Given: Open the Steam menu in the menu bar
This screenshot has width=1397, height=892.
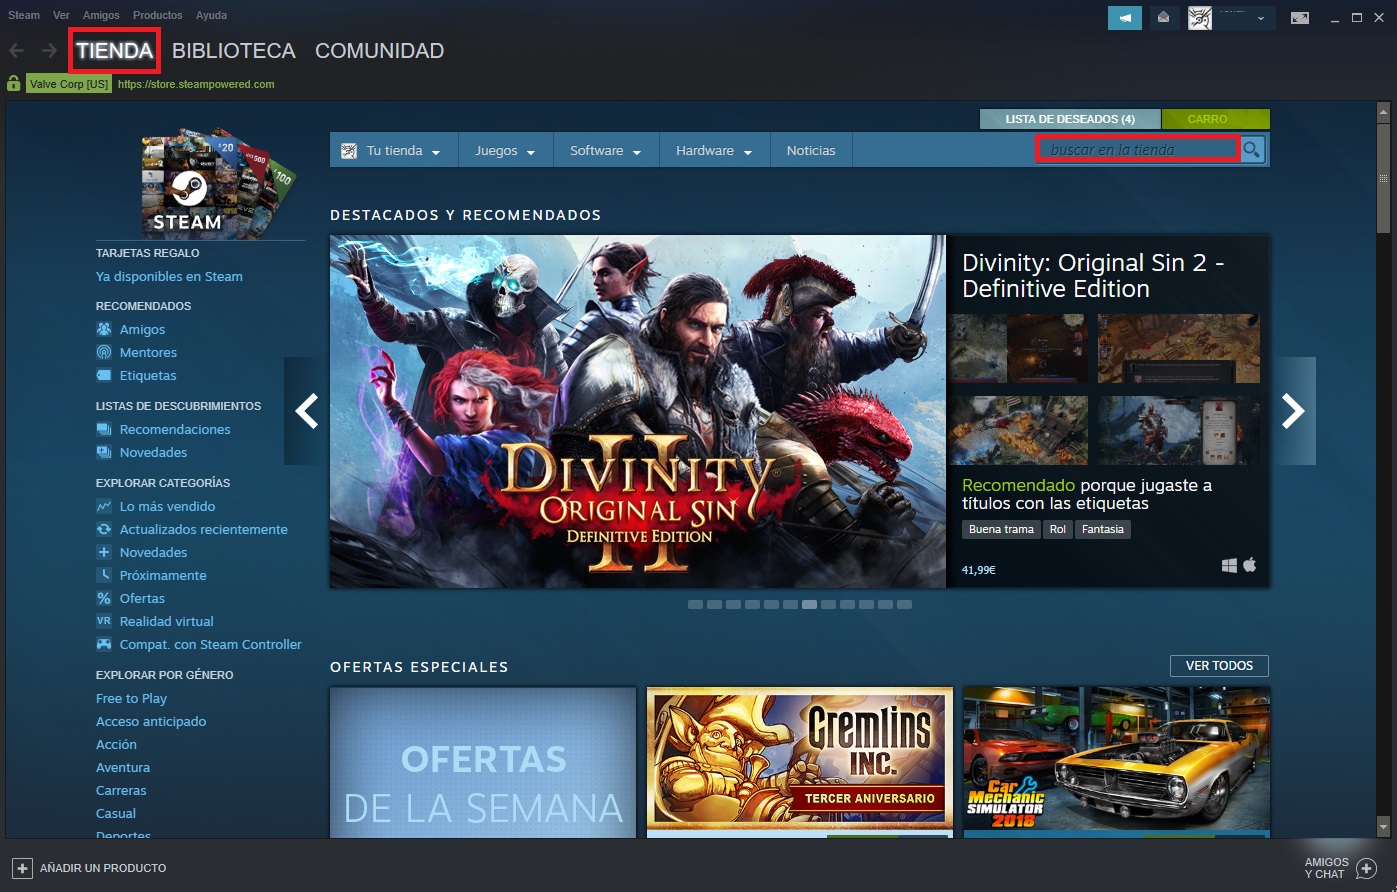Looking at the screenshot, I should [23, 15].
